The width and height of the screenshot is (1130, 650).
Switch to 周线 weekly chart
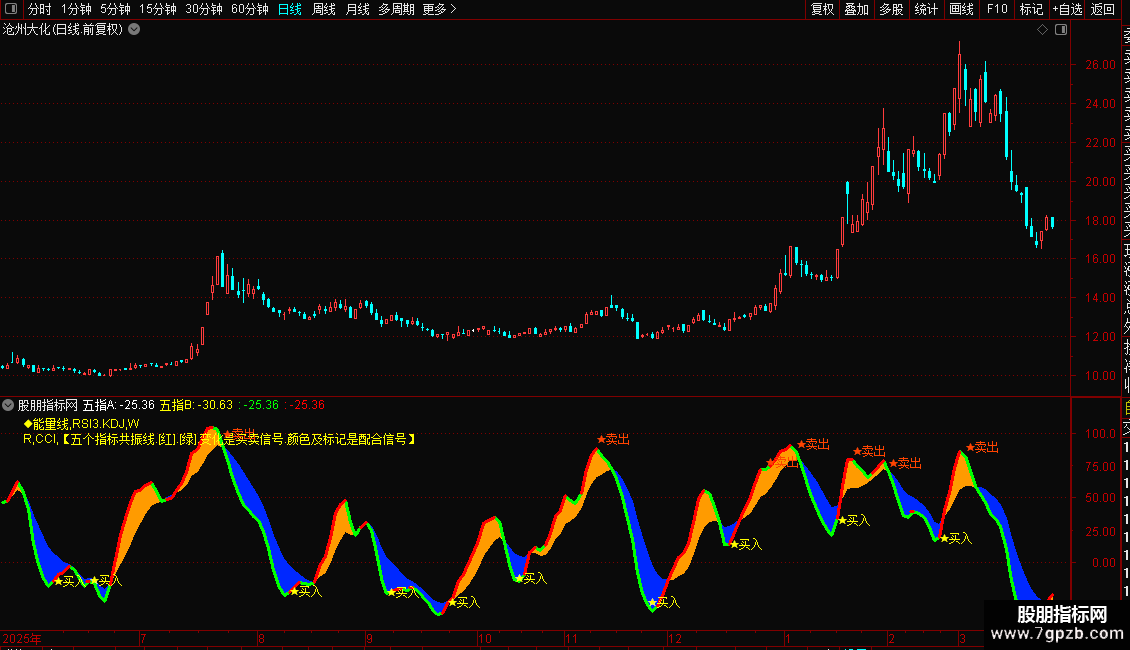click(x=324, y=9)
